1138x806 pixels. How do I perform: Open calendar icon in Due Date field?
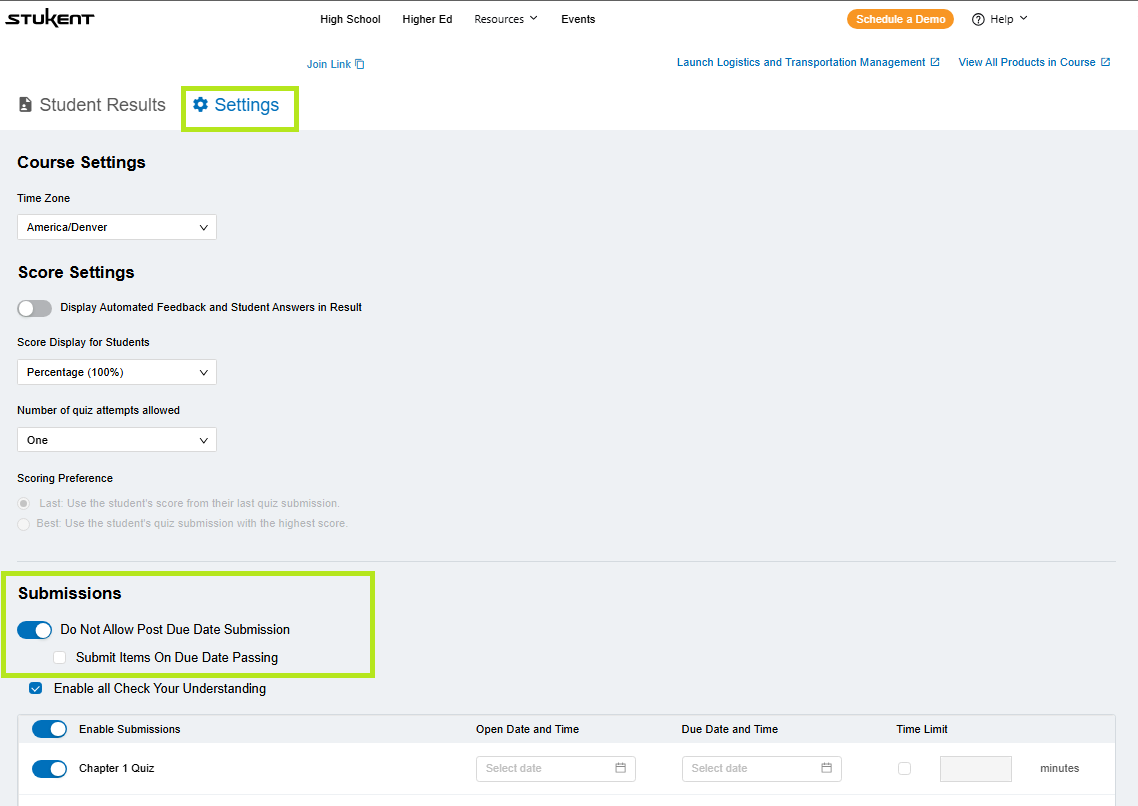pyautogui.click(x=826, y=768)
